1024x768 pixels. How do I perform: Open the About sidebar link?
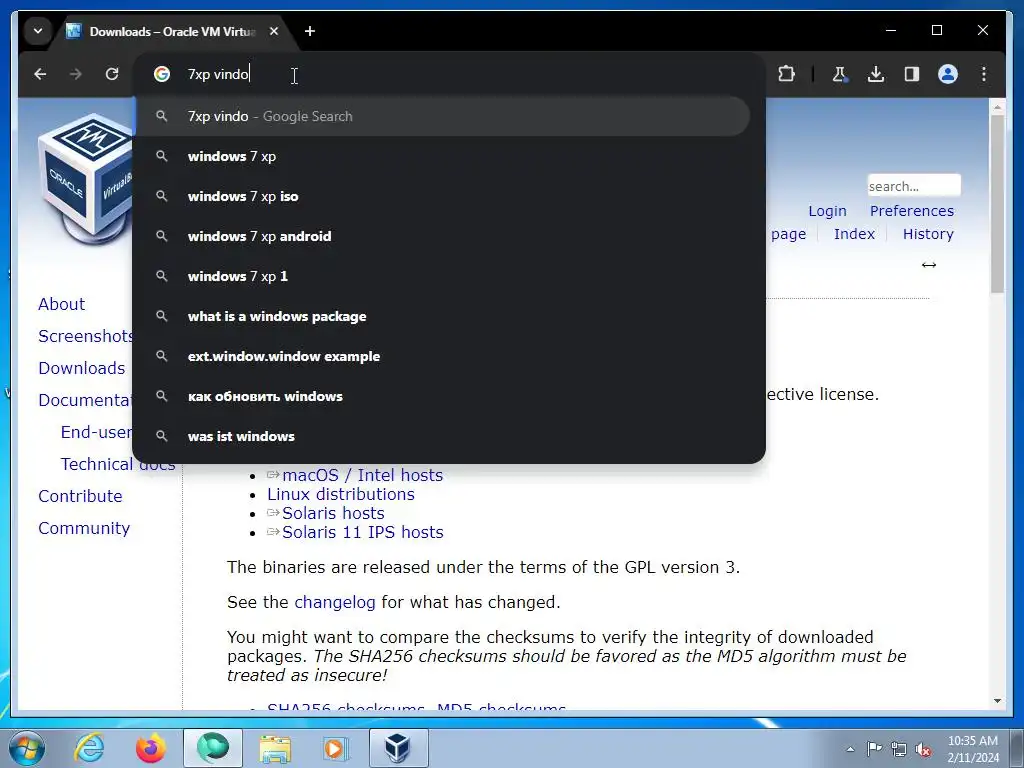tap(61, 304)
